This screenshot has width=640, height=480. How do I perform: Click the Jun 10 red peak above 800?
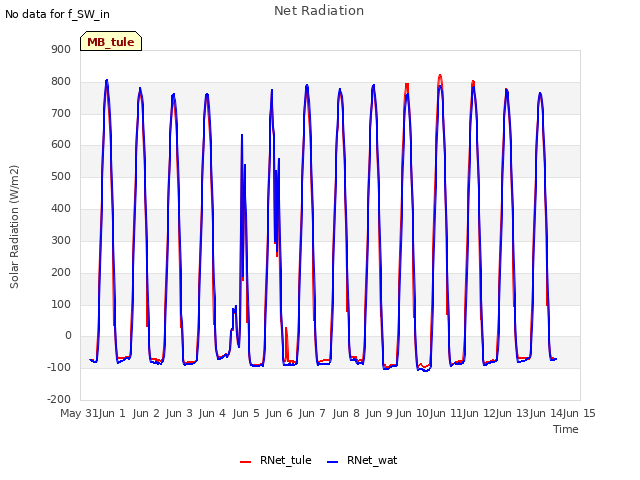[x=440, y=77]
